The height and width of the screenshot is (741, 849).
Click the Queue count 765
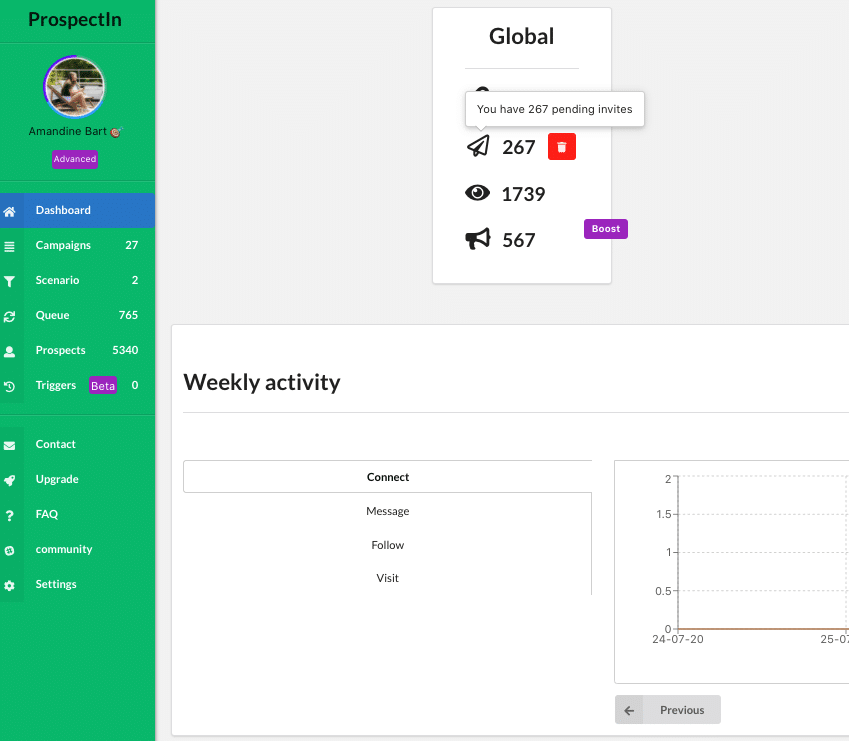(x=128, y=315)
